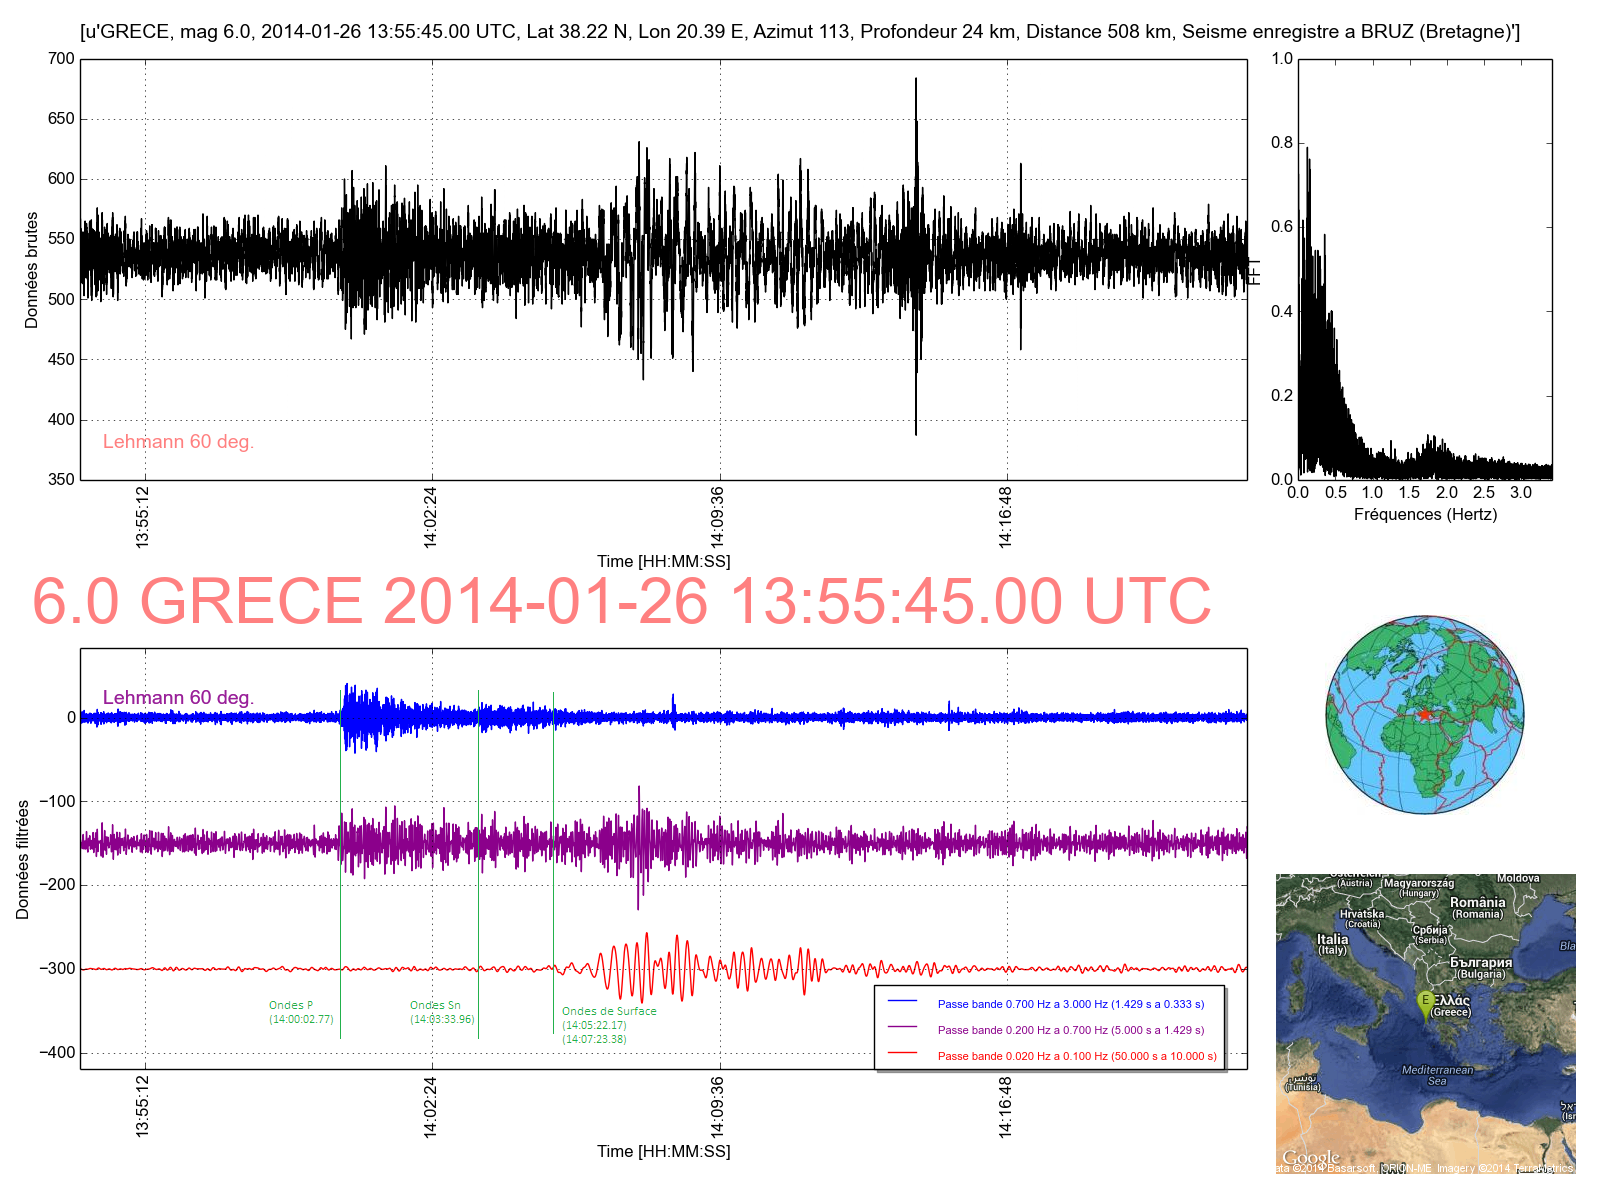Click the Fréquences (Hertz) axis label
This screenshot has height=1188, width=1600.
coord(1425,515)
